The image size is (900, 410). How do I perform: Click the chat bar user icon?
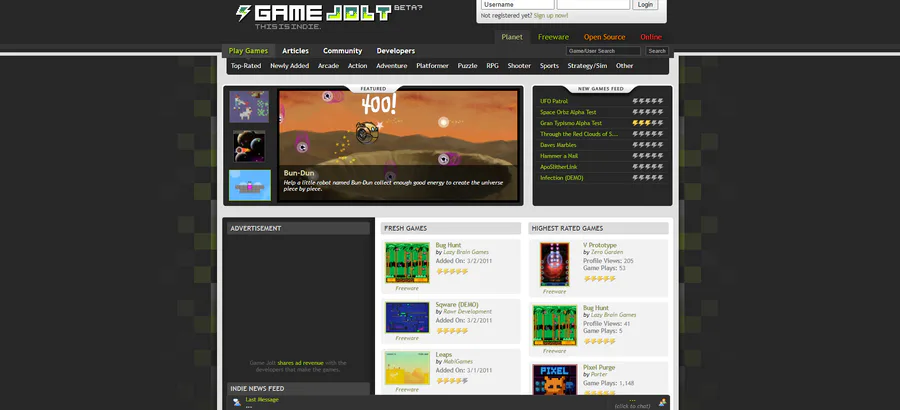tap(662, 403)
